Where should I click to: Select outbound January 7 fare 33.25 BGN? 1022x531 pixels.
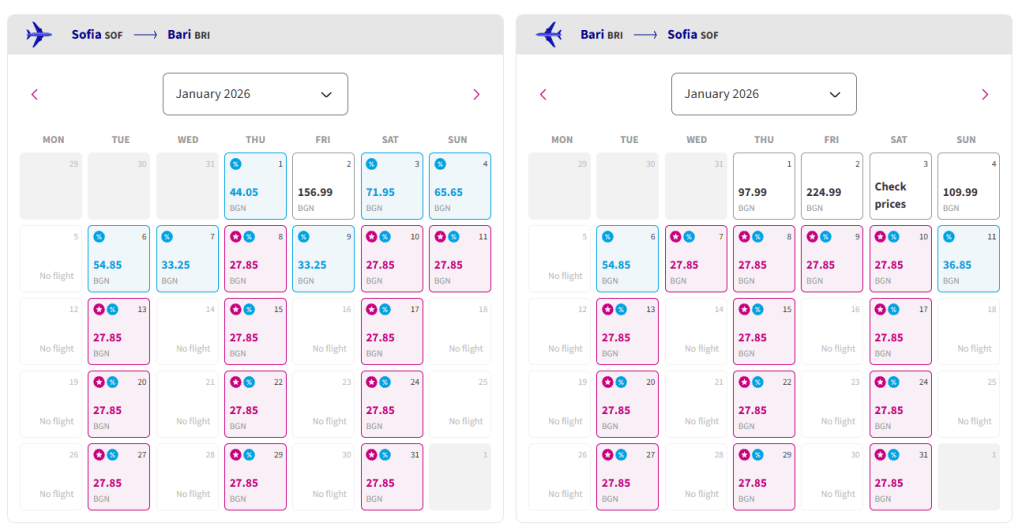coord(187,259)
